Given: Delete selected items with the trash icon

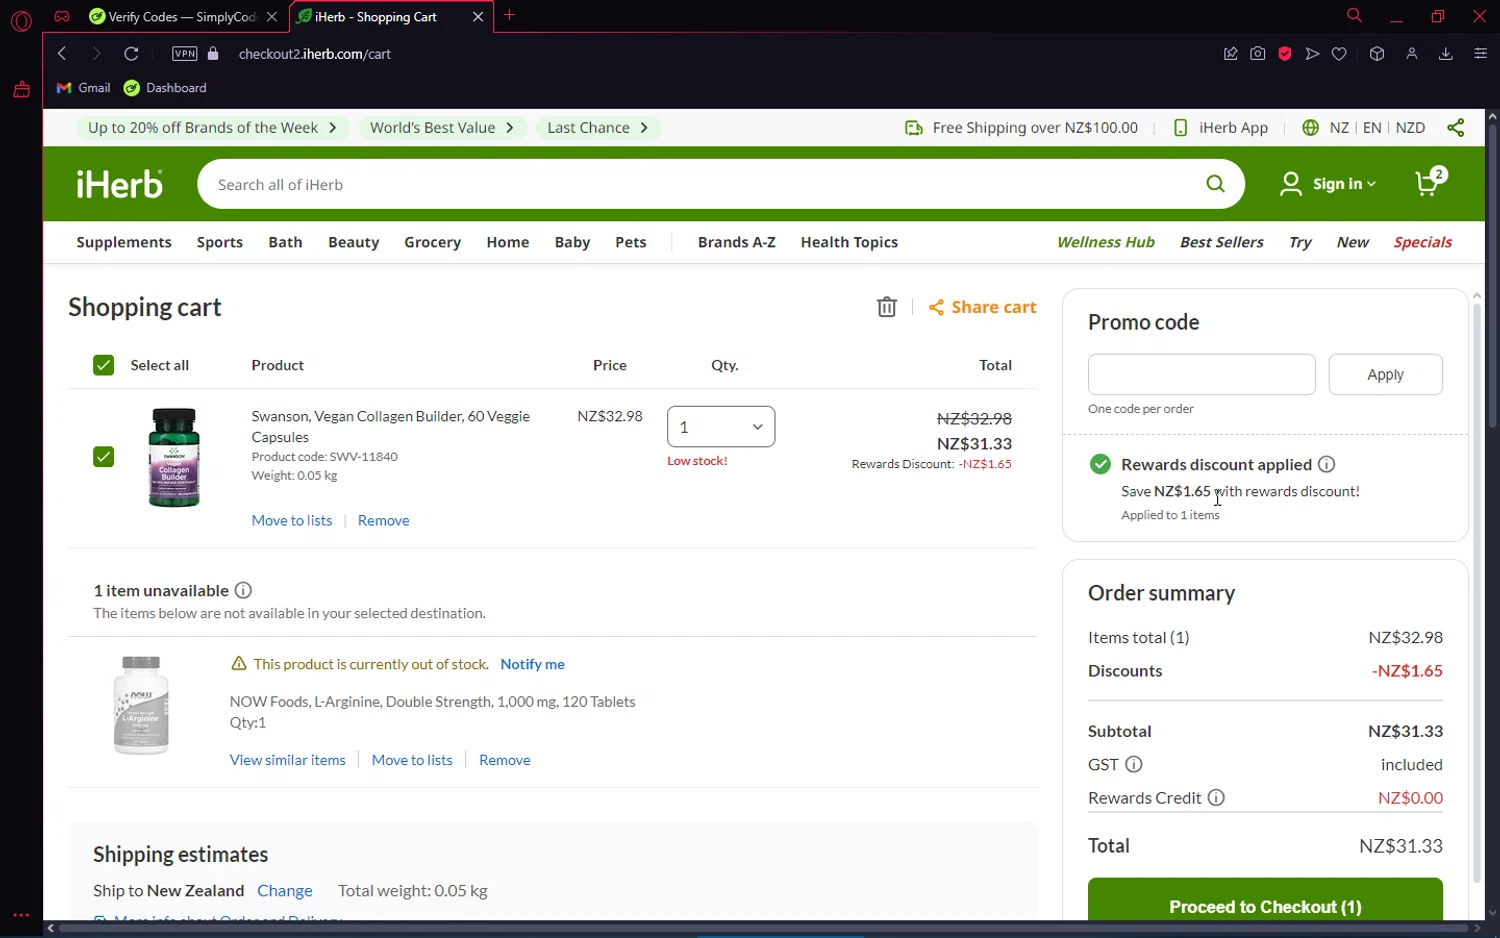Looking at the screenshot, I should pyautogui.click(x=886, y=307).
